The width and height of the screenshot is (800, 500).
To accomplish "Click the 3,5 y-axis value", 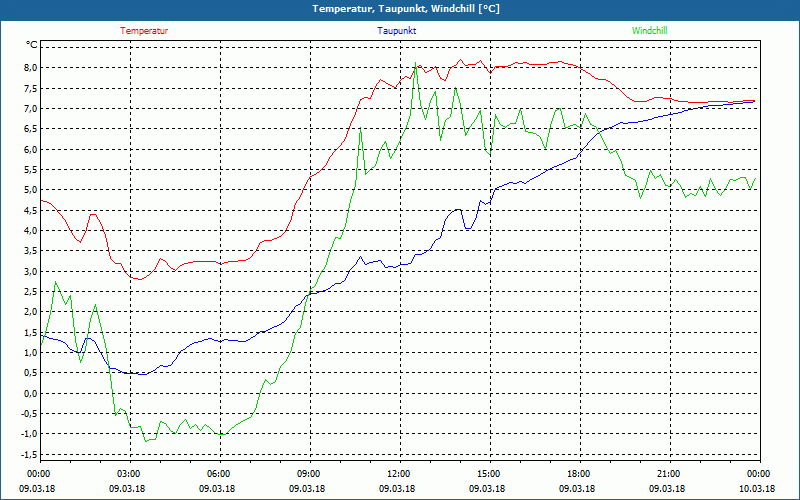I will click(31, 251).
